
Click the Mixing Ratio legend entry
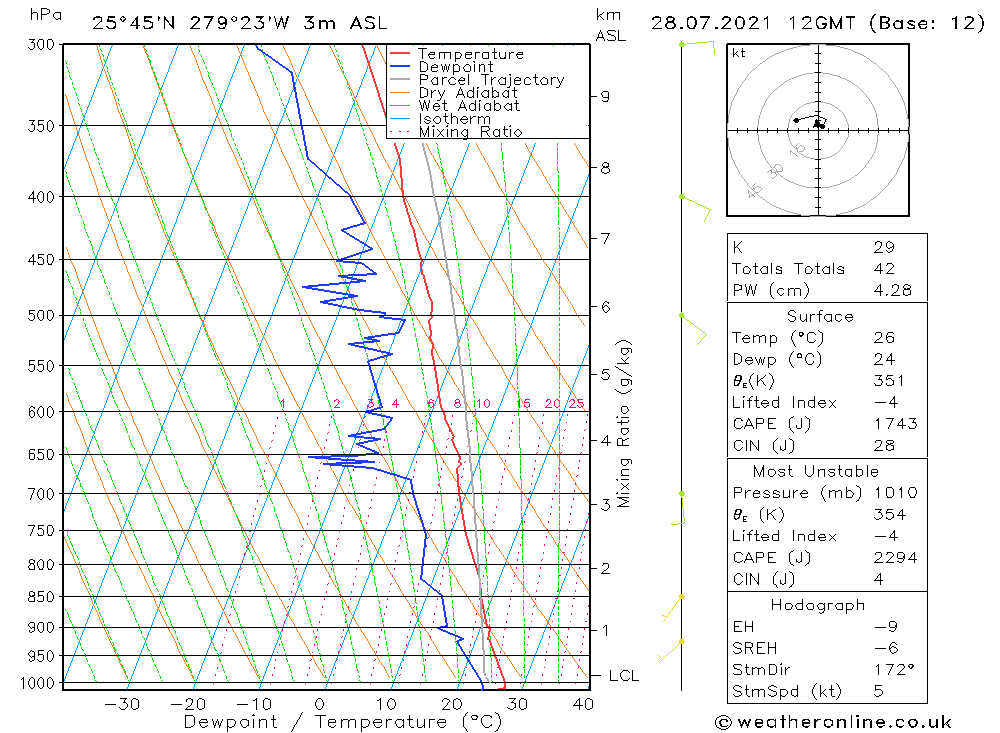[470, 132]
